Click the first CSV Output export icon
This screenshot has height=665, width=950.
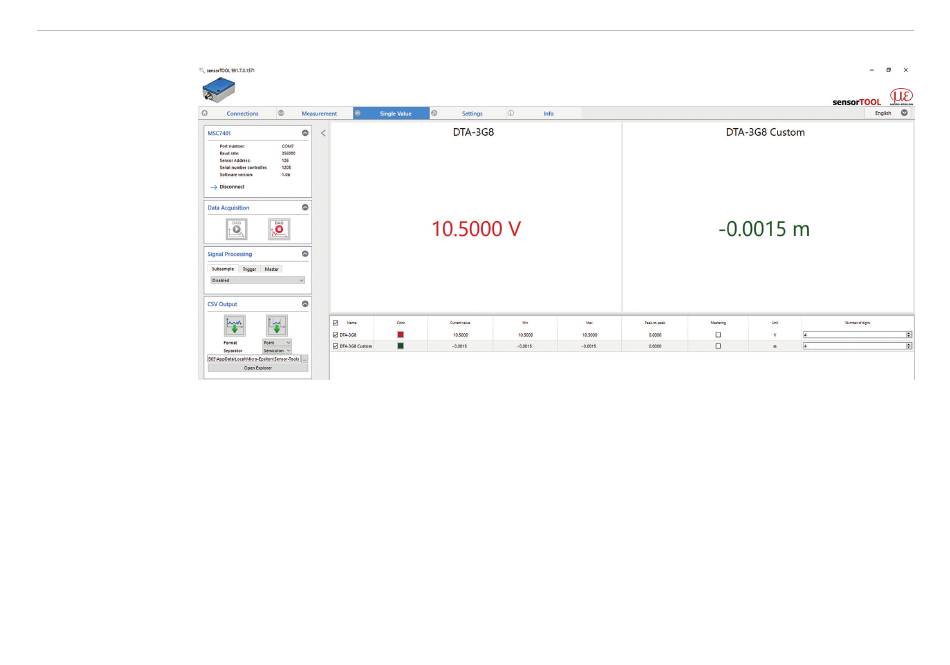click(x=234, y=325)
